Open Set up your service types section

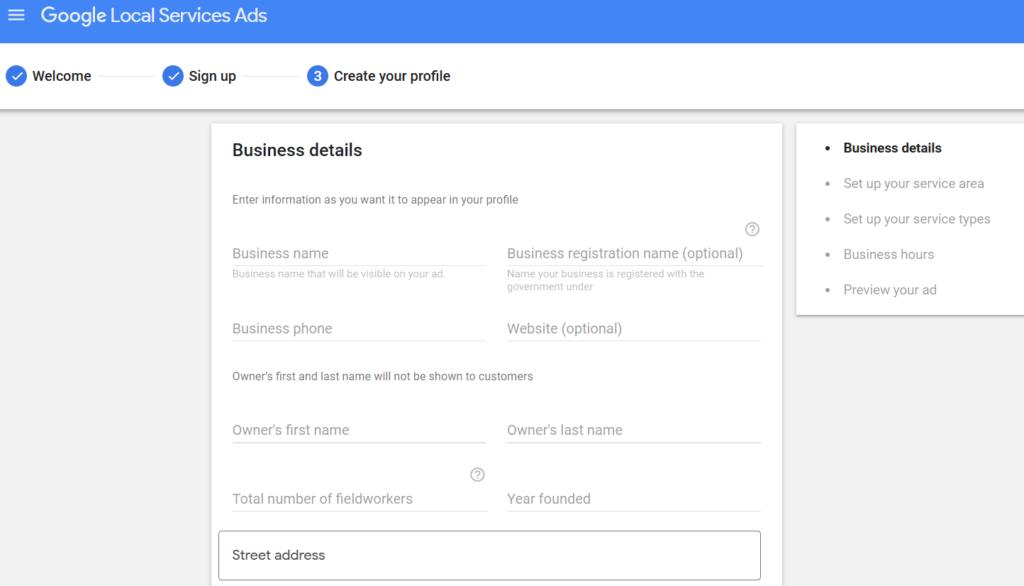[916, 219]
